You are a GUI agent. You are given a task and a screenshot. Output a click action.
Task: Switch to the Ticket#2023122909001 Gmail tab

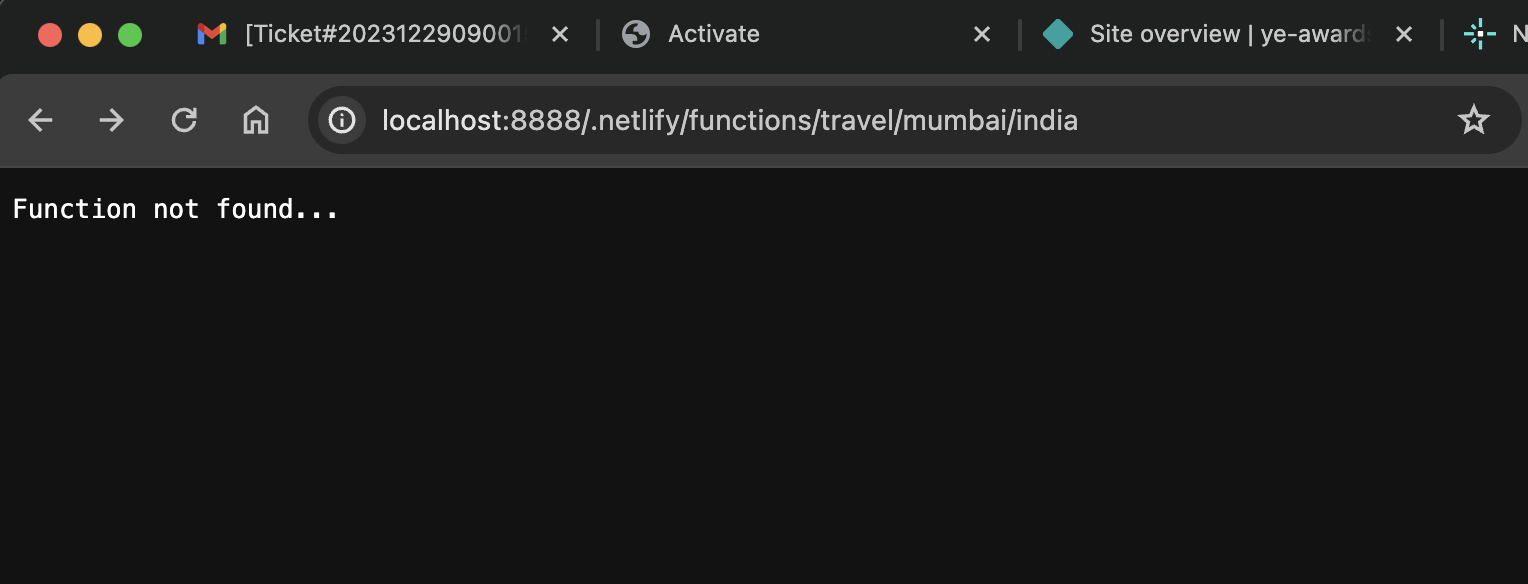(385, 34)
